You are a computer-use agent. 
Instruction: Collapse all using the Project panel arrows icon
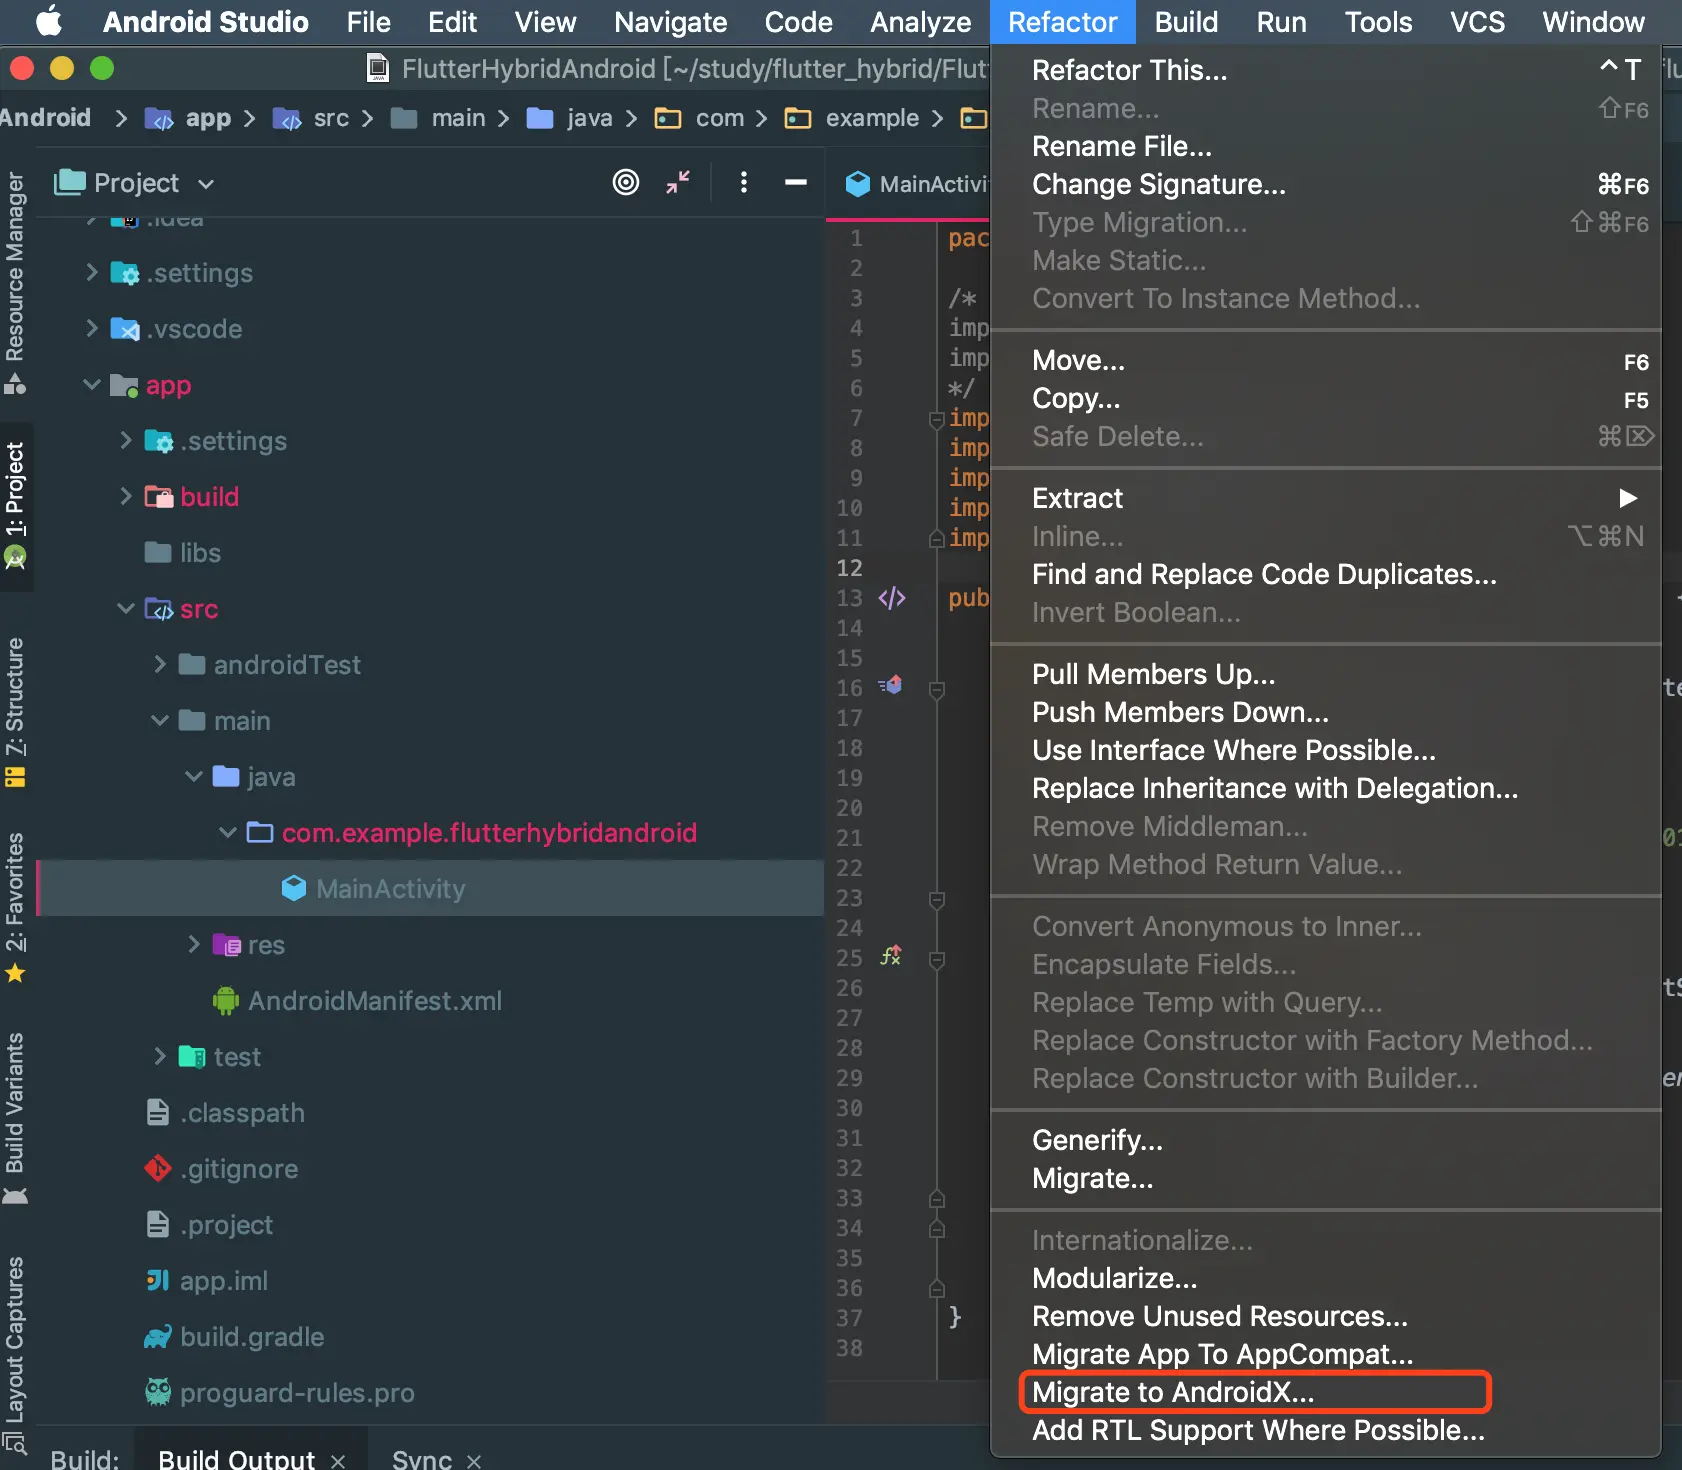pyautogui.click(x=678, y=182)
